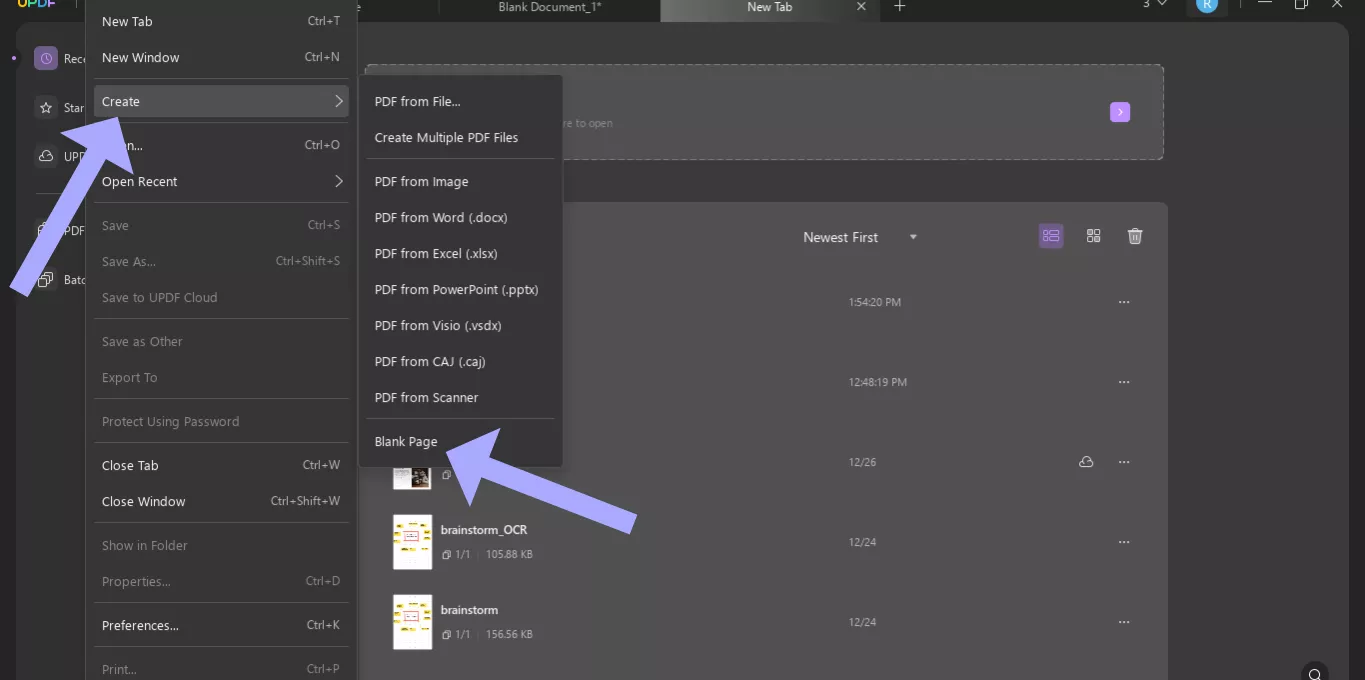This screenshot has height=680, width=1365.
Task: Select the Recent section clock icon
Action: pos(46,58)
